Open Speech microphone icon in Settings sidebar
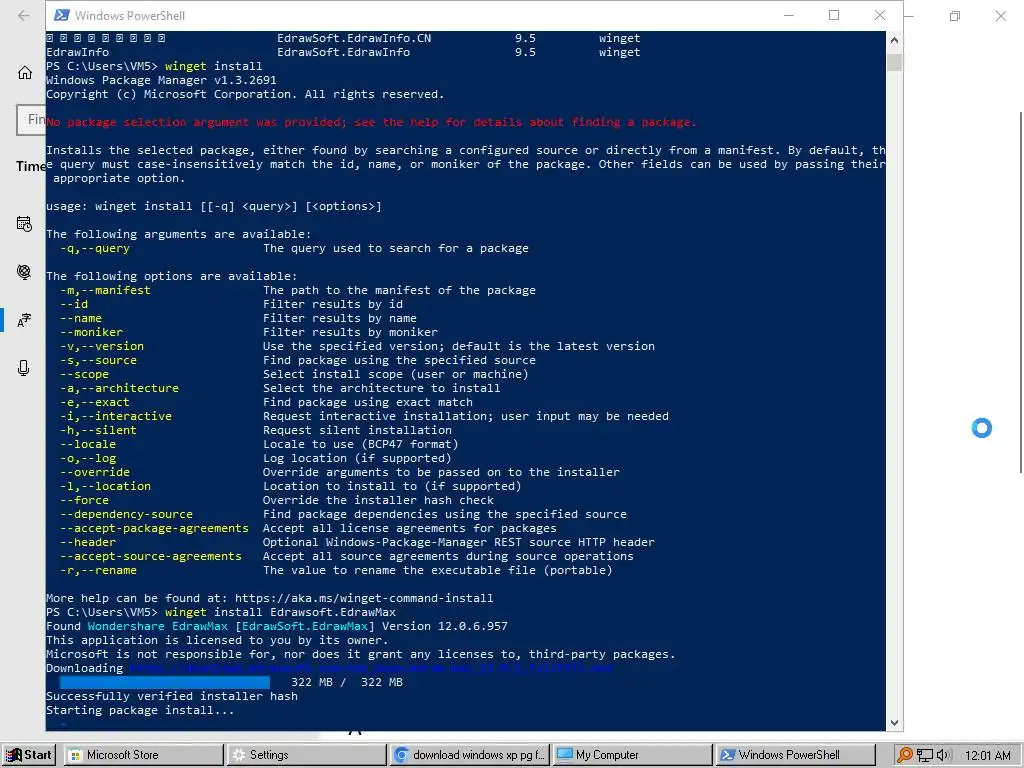The width and height of the screenshot is (1024, 768). (x=24, y=368)
